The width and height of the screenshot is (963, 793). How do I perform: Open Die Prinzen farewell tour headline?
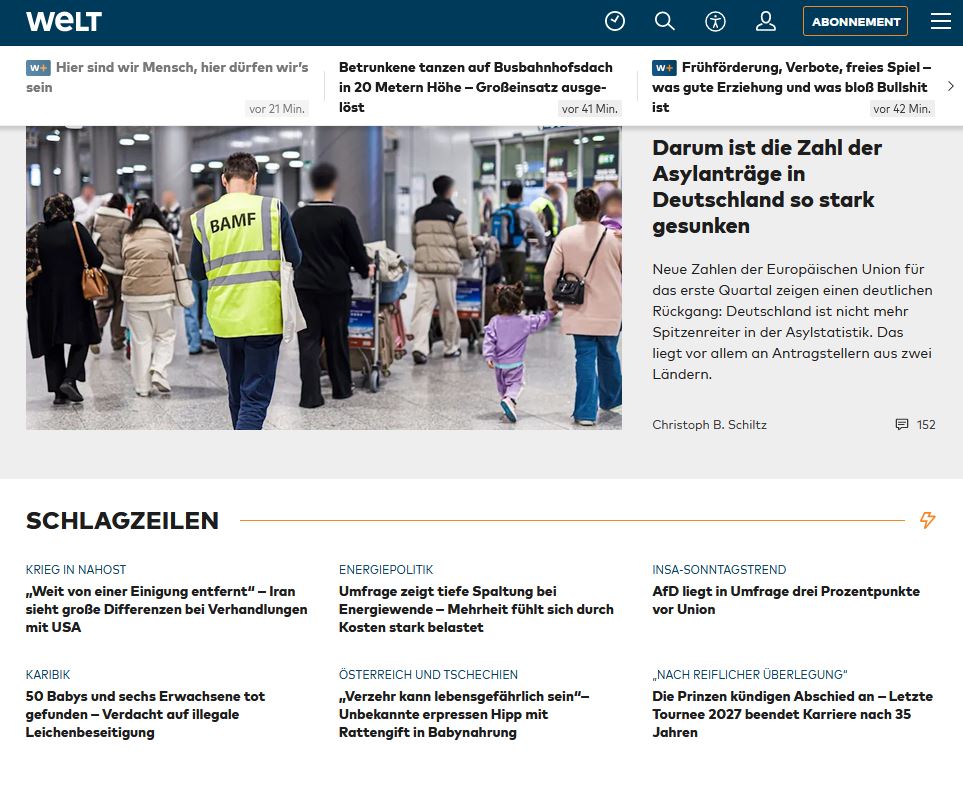click(x=792, y=714)
